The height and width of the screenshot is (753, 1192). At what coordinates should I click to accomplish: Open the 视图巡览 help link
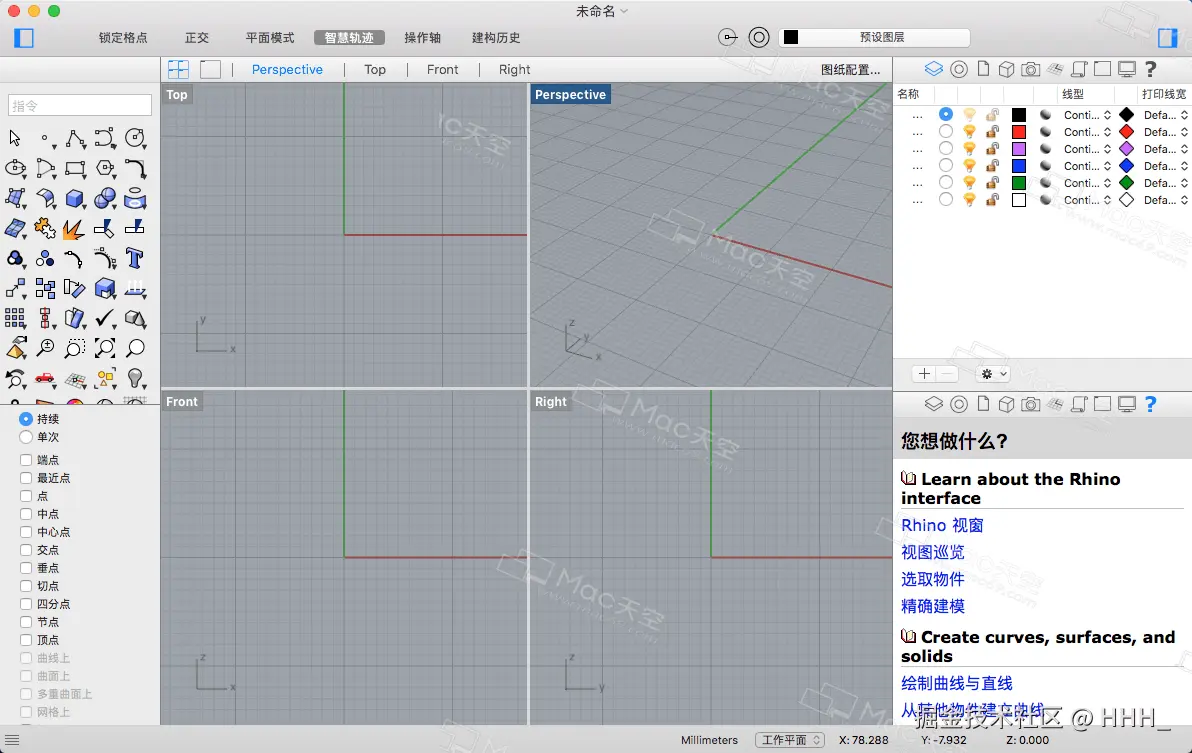click(933, 552)
